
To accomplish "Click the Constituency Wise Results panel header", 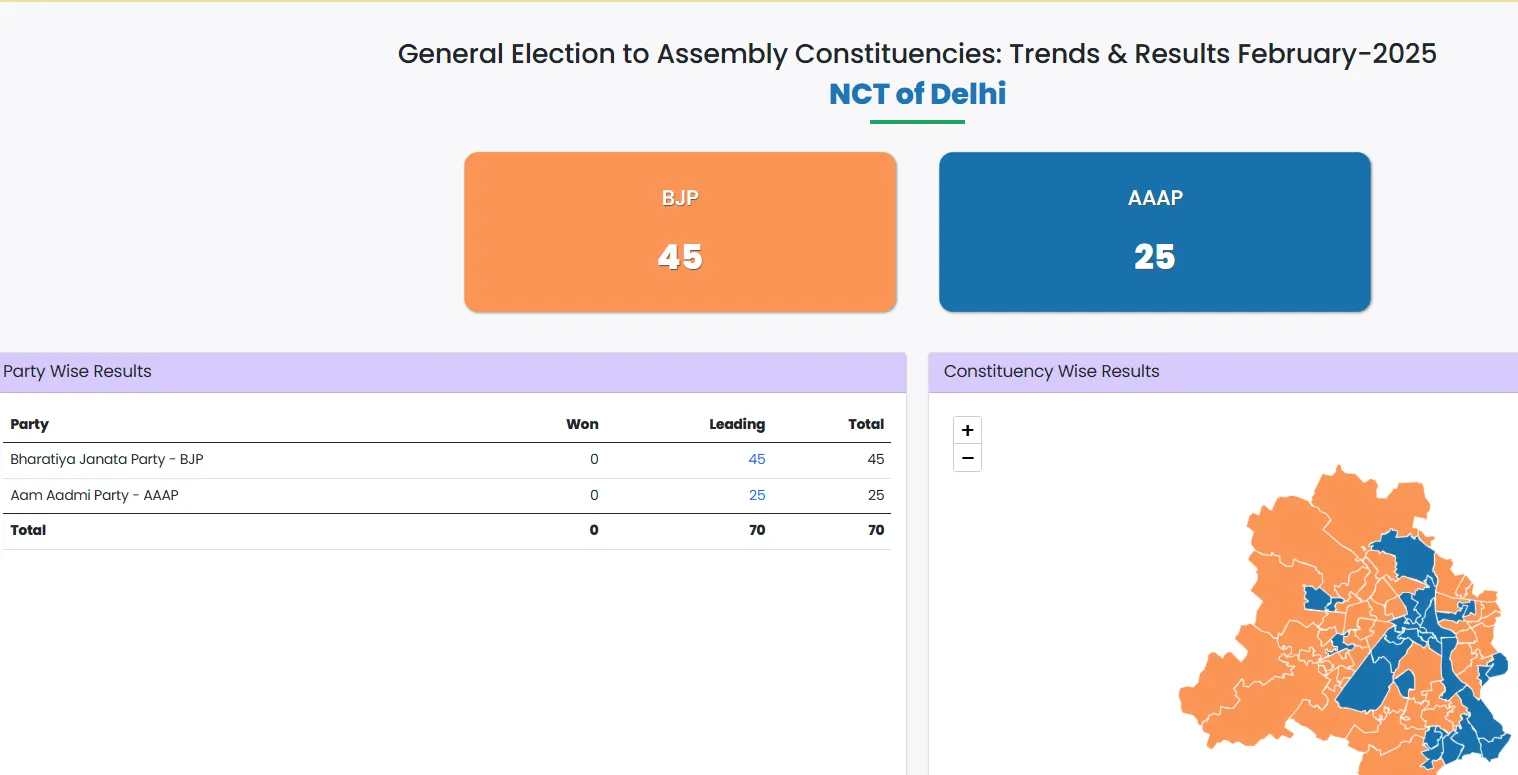I will point(1051,371).
